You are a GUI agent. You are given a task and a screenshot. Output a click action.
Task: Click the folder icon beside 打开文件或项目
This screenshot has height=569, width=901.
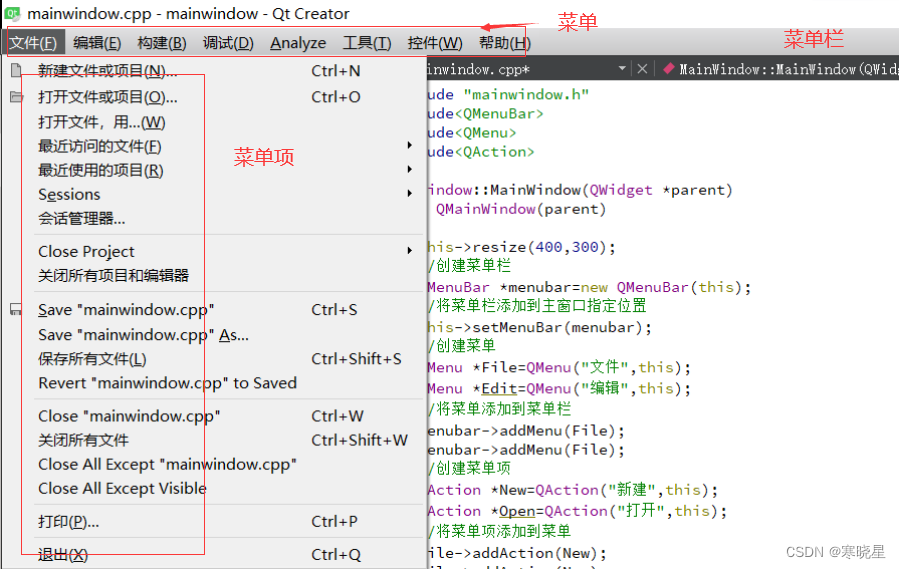point(16,97)
